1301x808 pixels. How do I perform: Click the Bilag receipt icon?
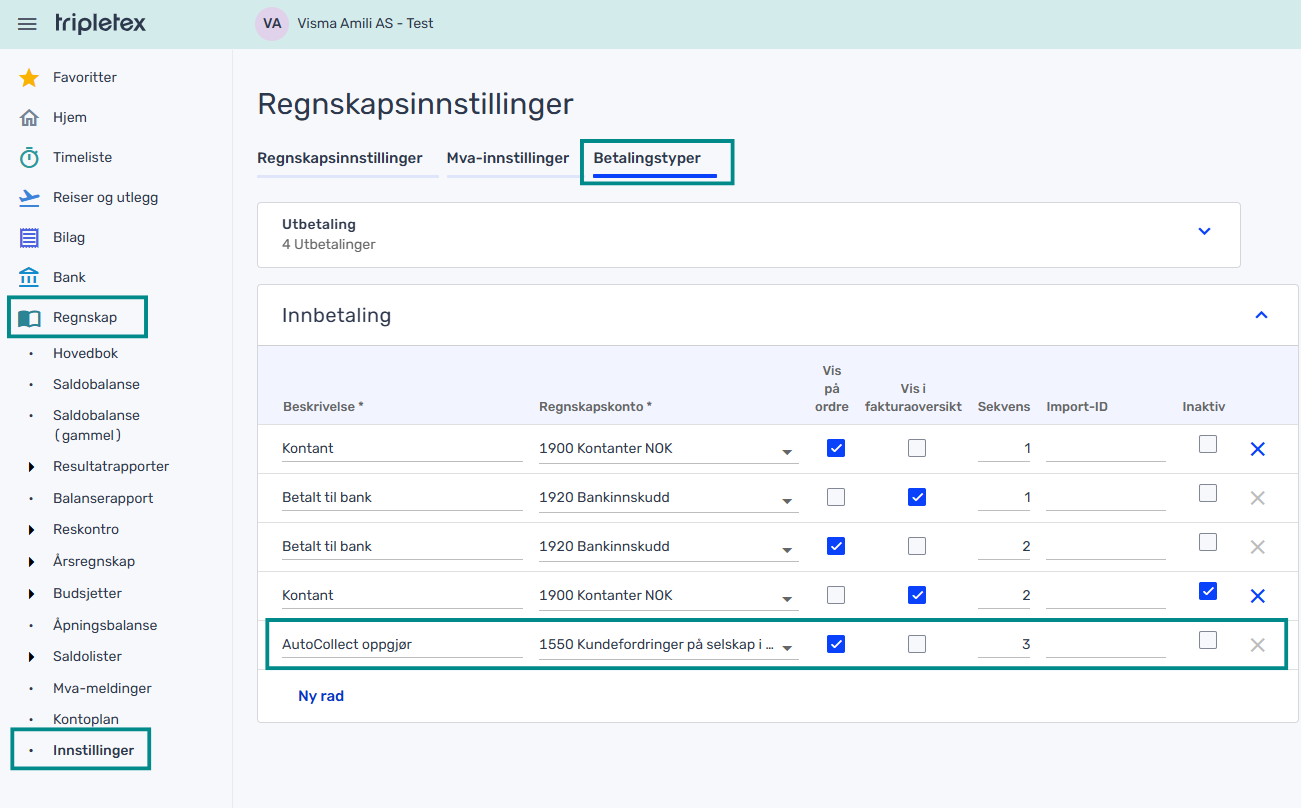[x=29, y=238]
